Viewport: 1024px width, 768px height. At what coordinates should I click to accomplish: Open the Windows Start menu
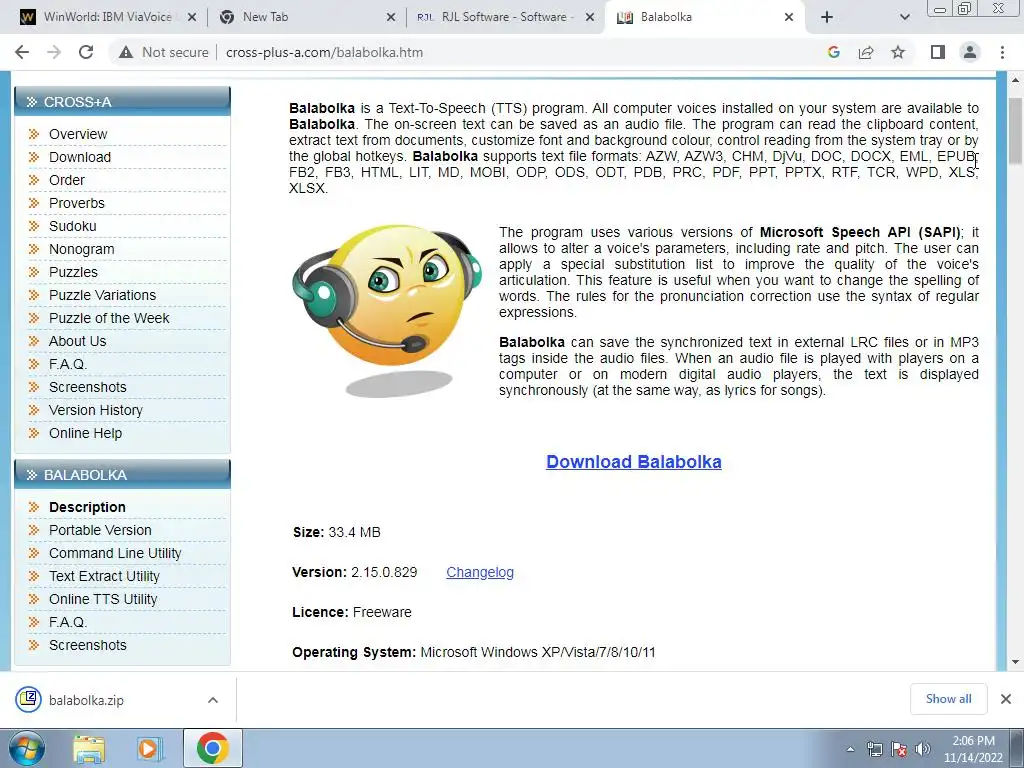point(26,748)
